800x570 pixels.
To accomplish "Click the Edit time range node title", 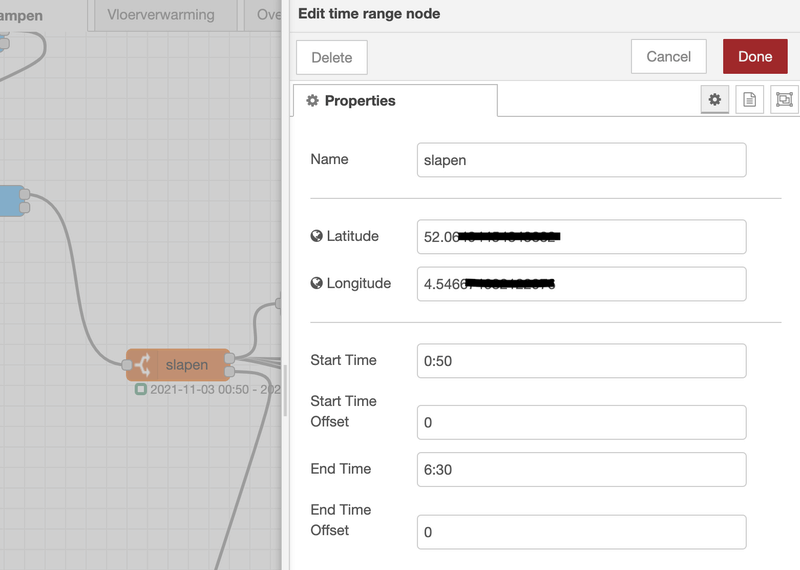I will coord(369,14).
